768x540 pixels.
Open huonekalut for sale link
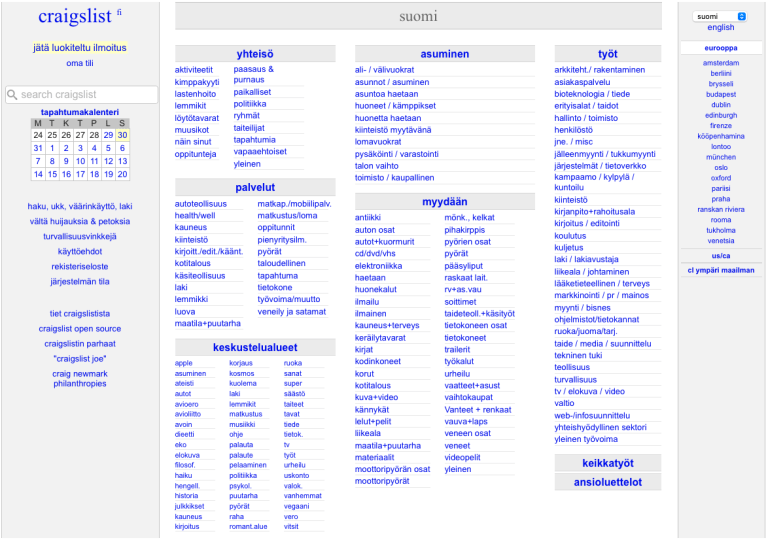click(x=376, y=290)
